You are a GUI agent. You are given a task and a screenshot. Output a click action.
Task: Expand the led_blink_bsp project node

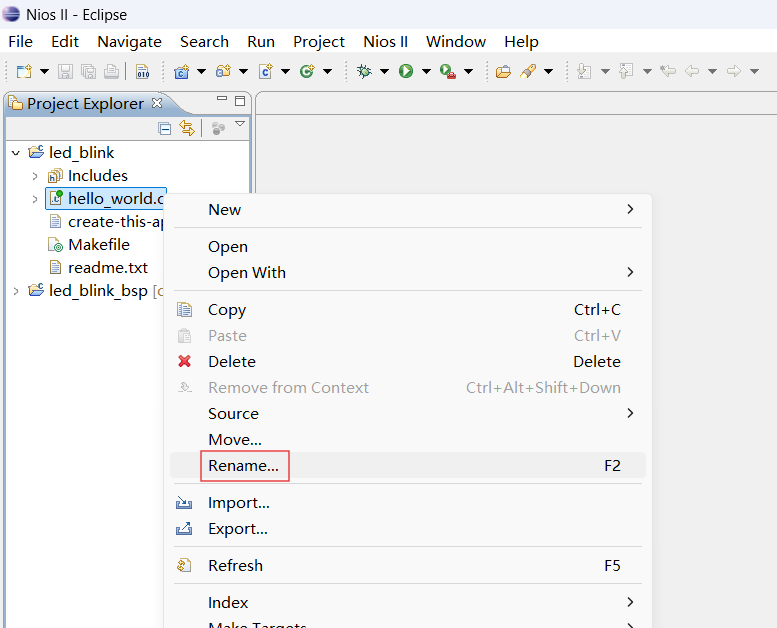(16, 291)
